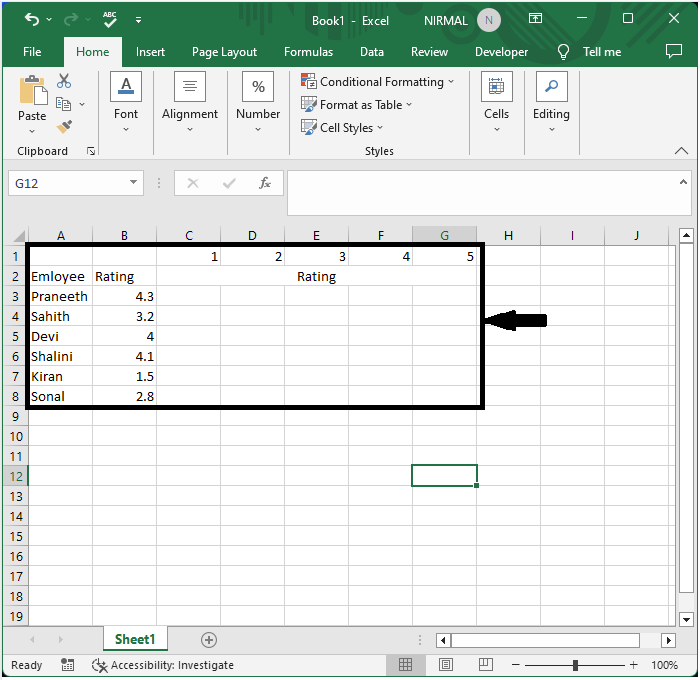Expand Conditional Formatting dropdown
700x680 pixels.
tap(451, 82)
